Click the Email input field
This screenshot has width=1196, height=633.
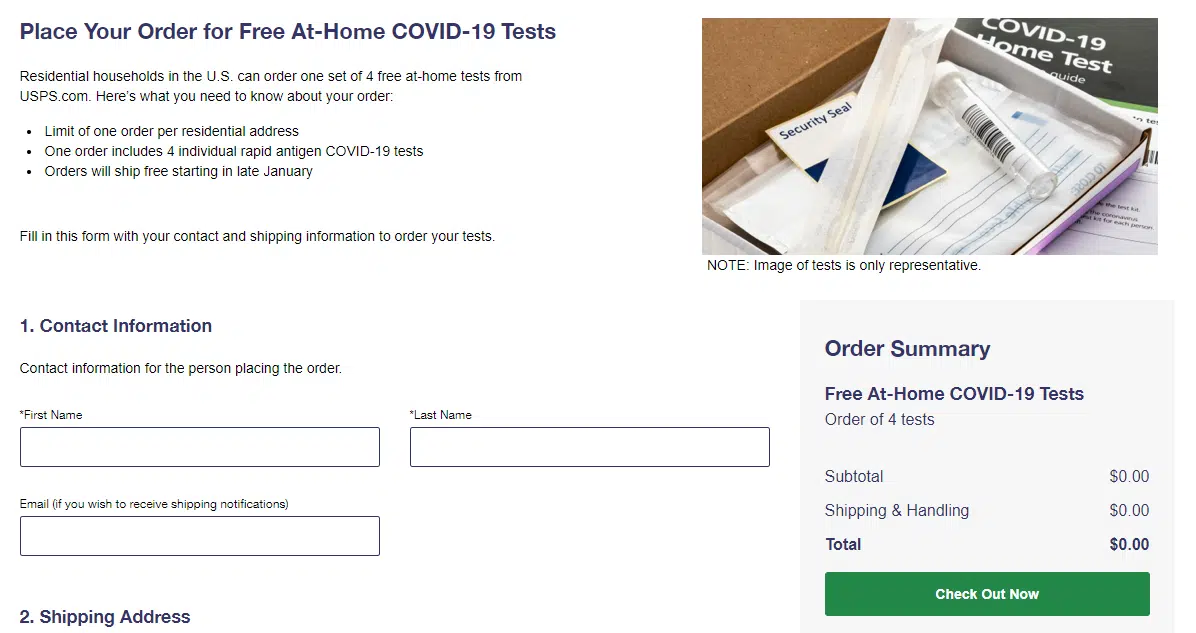[x=199, y=536]
